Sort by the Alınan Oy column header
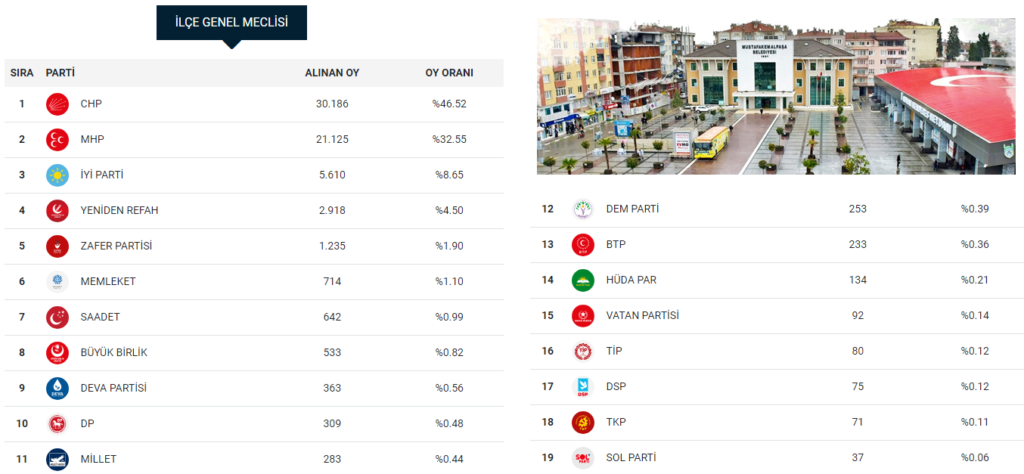This screenshot has width=1024, height=474. [x=332, y=73]
